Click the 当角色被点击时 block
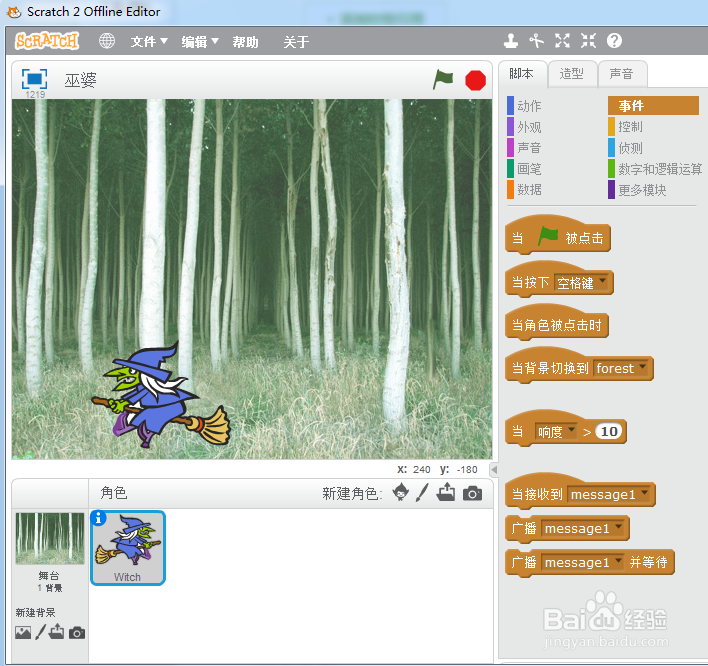This screenshot has height=666, width=708. tap(557, 322)
